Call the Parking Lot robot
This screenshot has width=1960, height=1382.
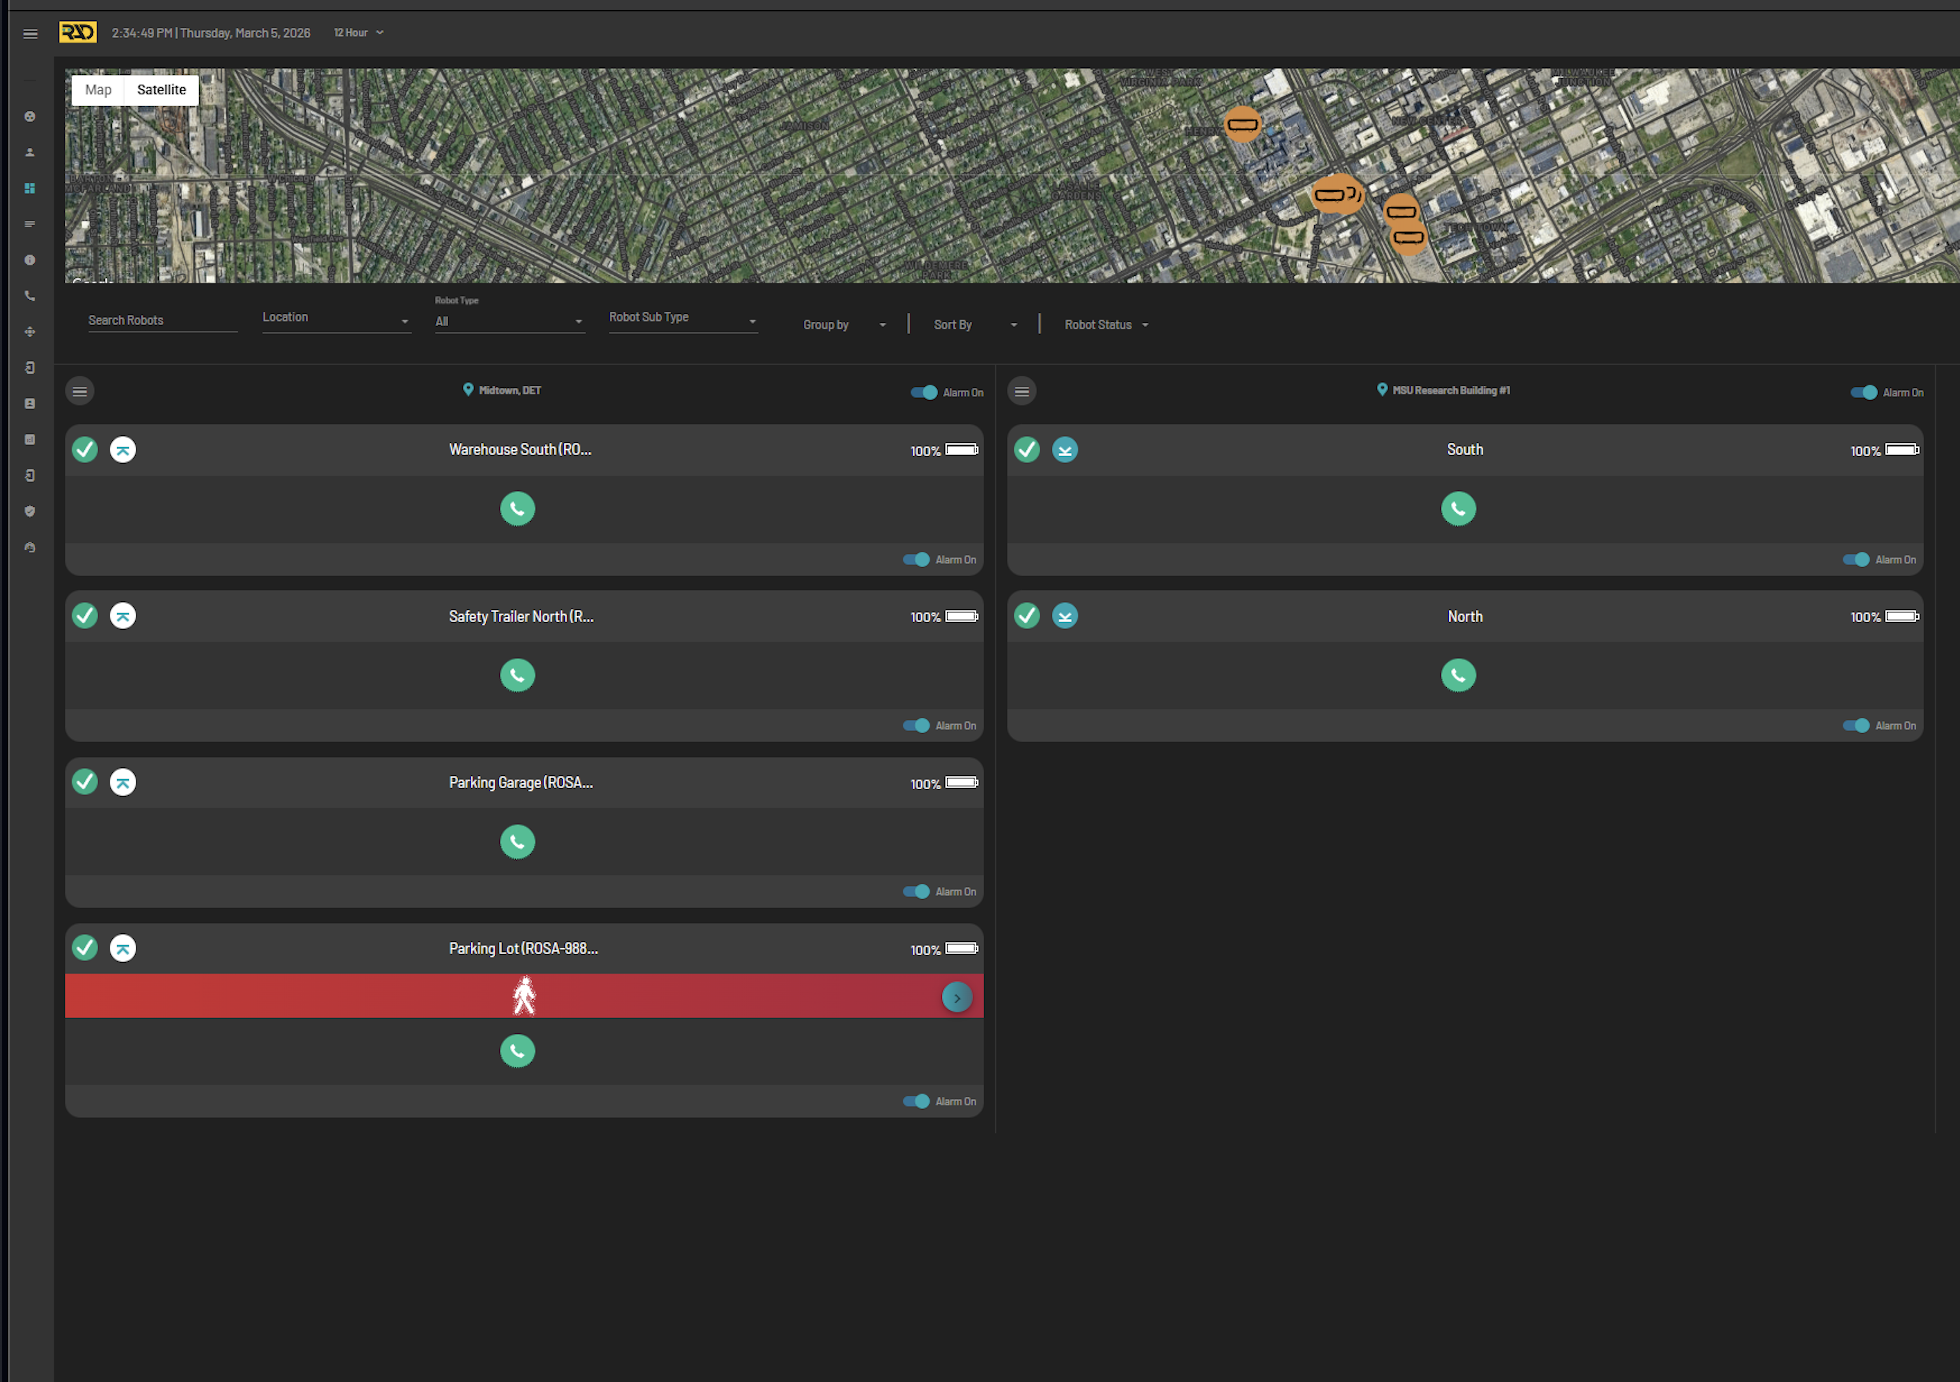point(517,1051)
